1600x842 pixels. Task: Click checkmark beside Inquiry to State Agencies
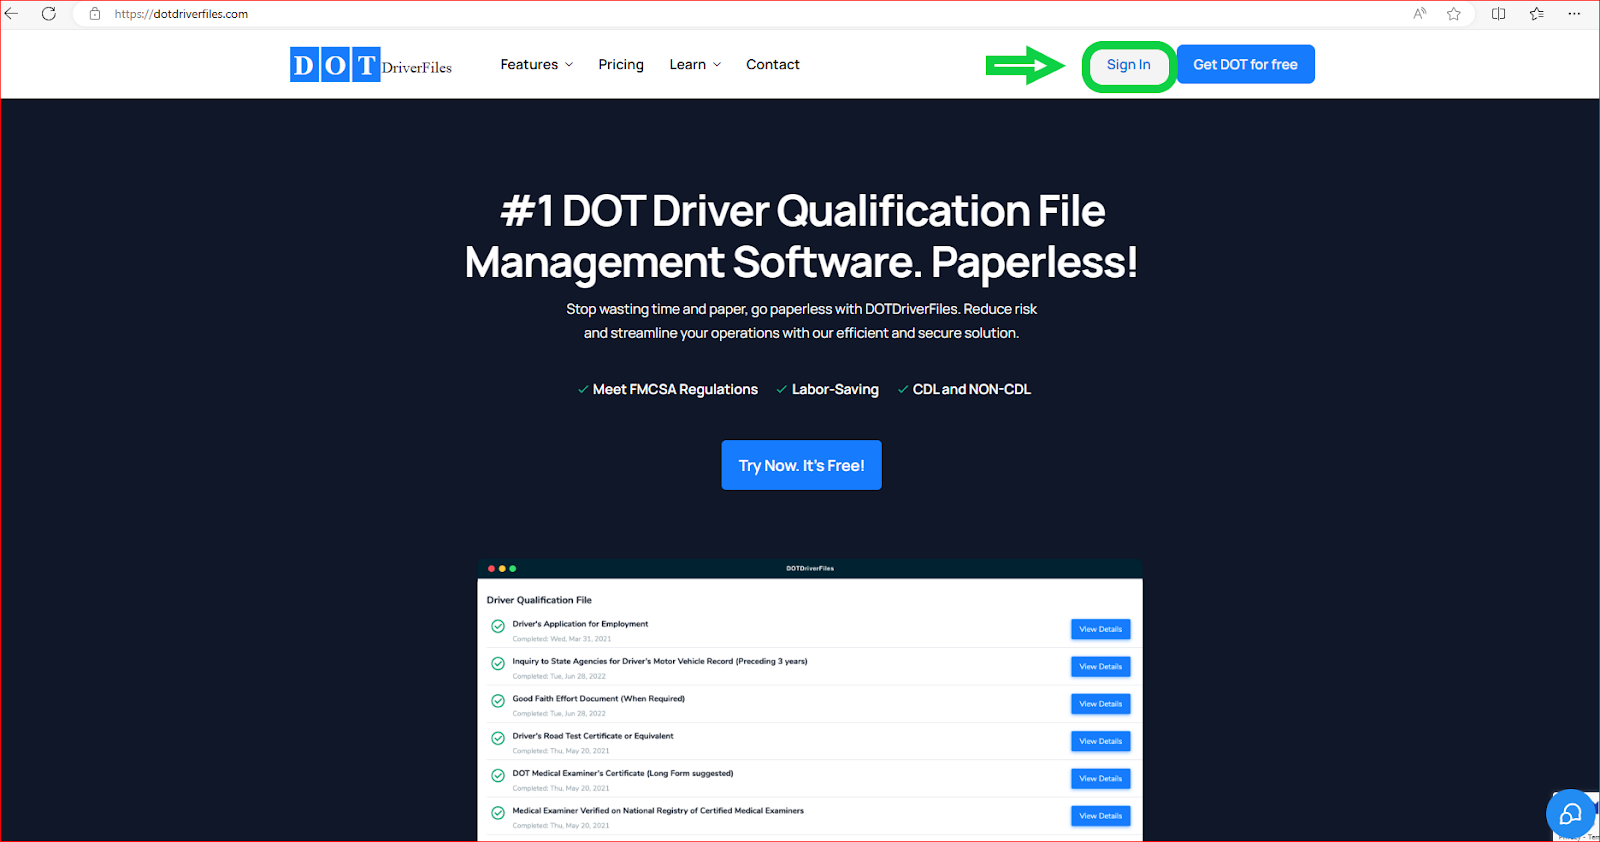point(498,663)
